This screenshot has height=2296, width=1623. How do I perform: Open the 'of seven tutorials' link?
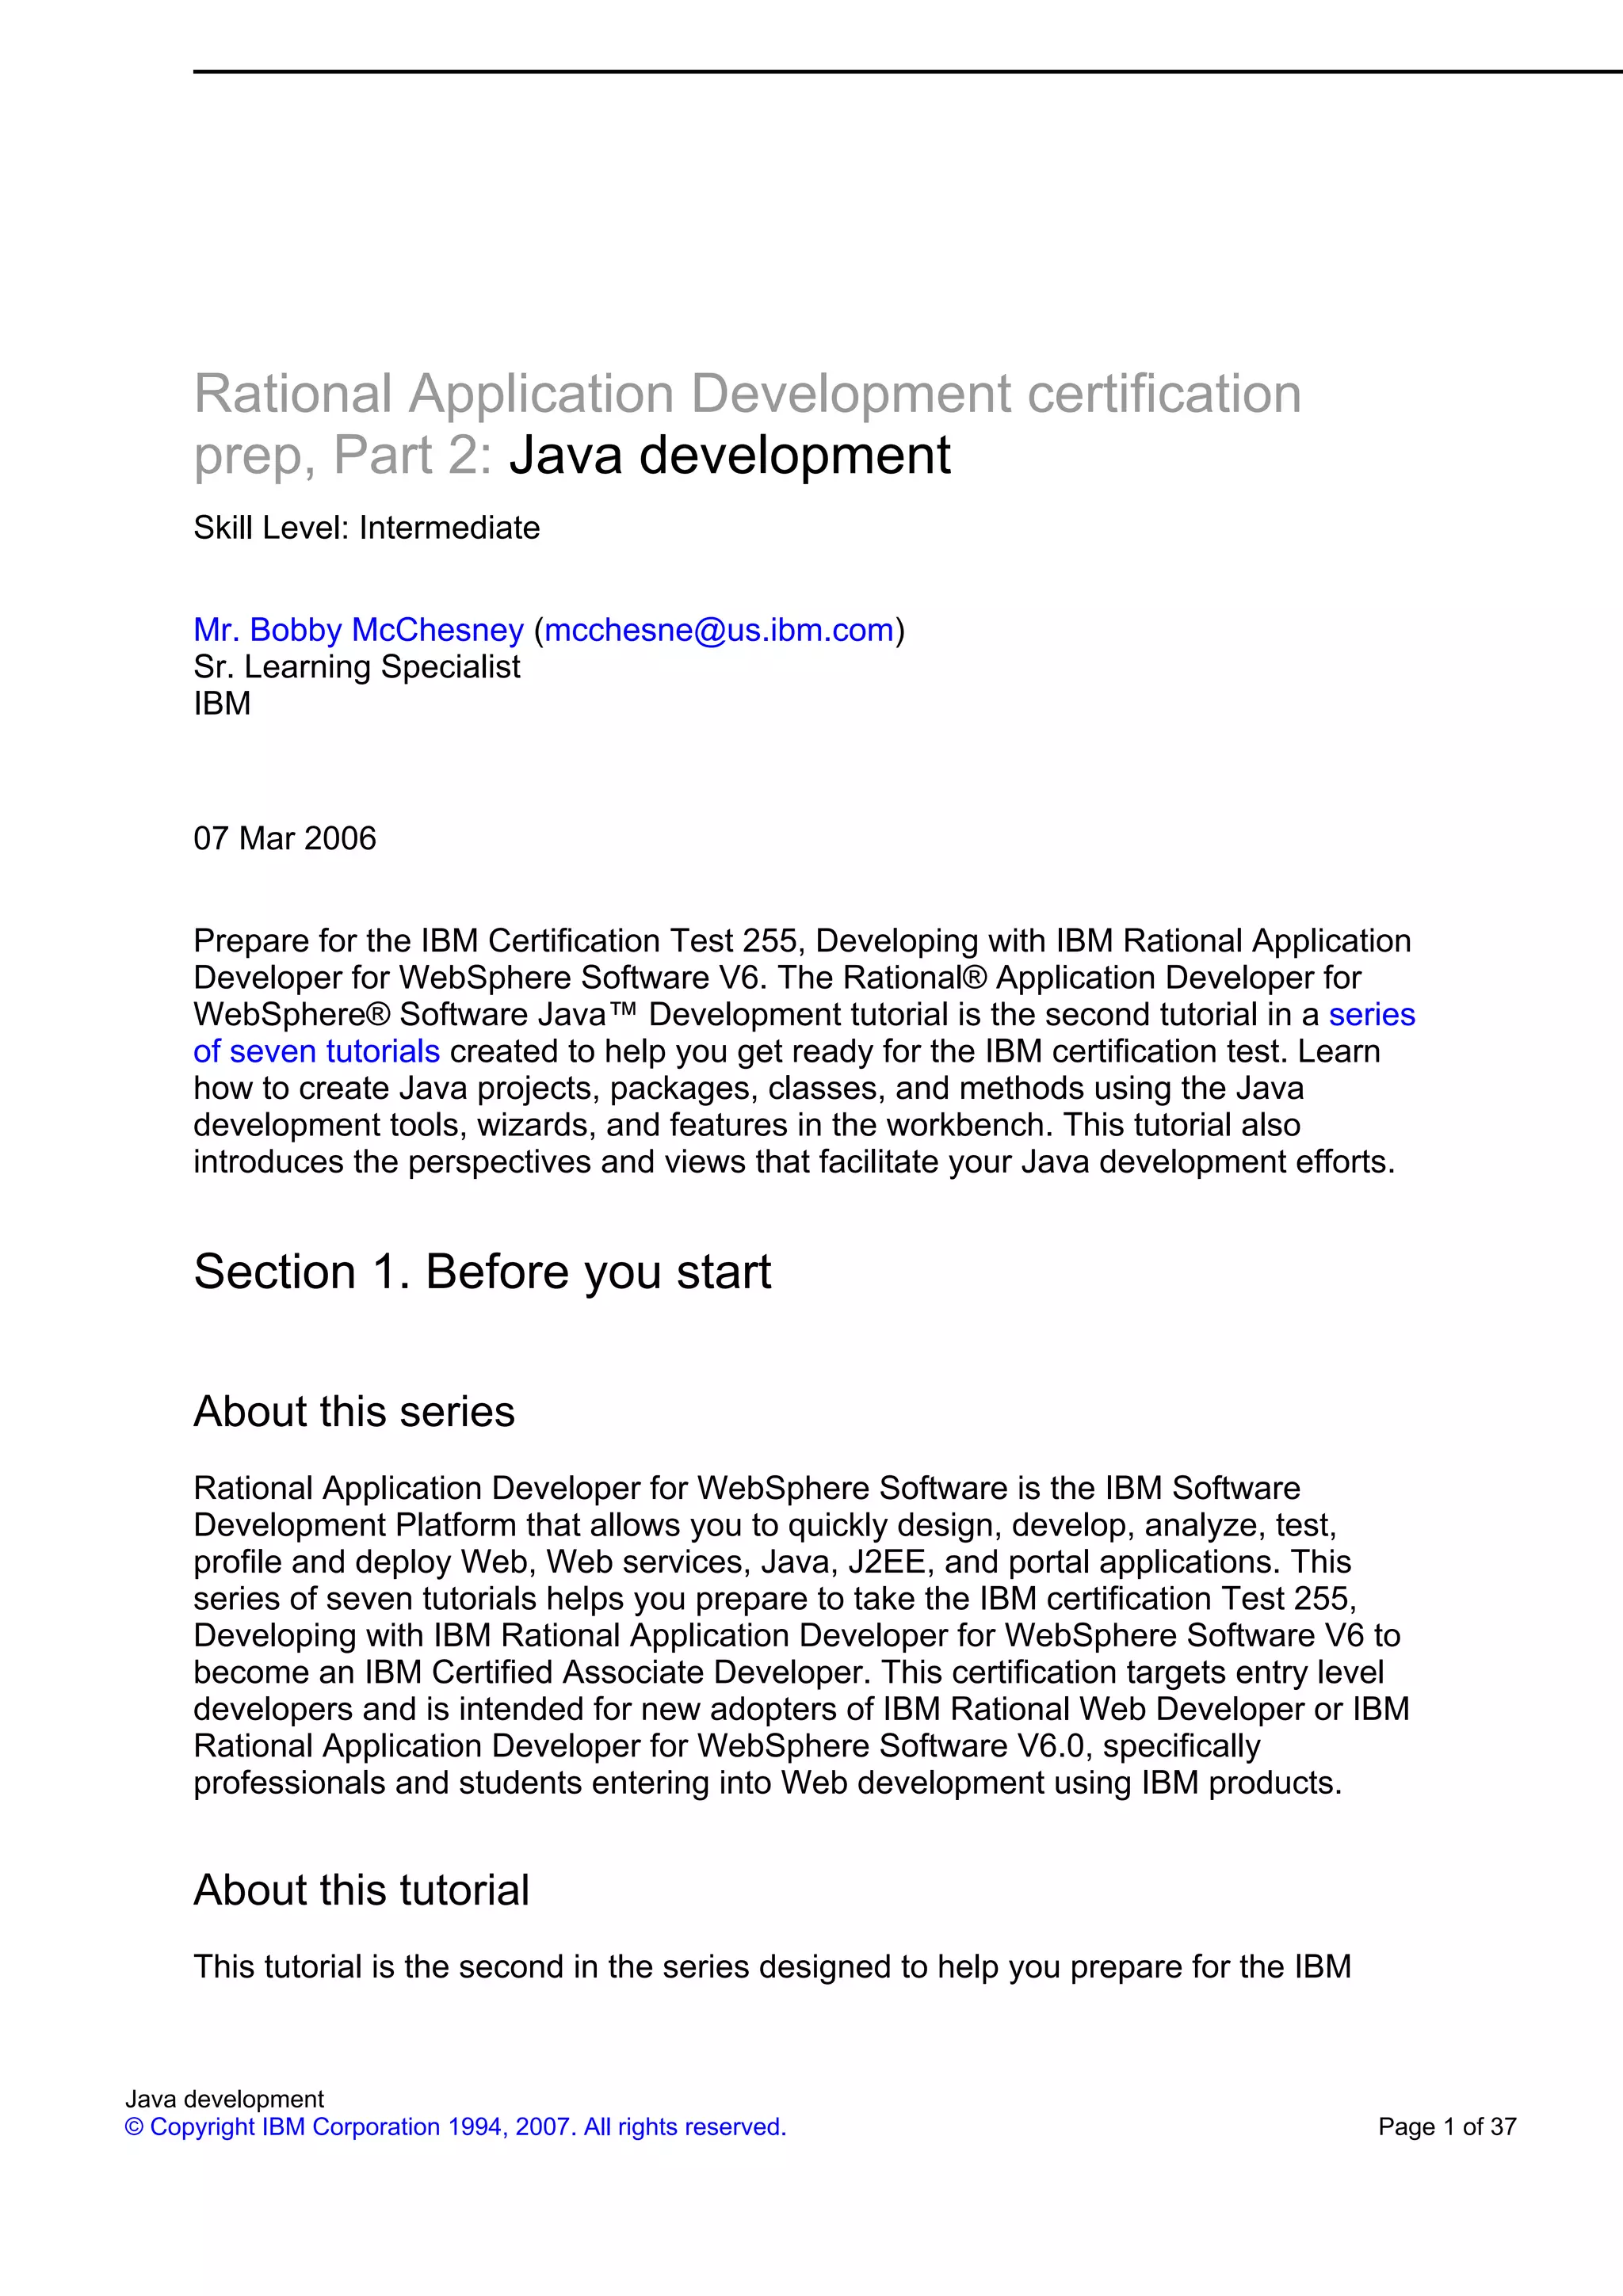point(316,1051)
